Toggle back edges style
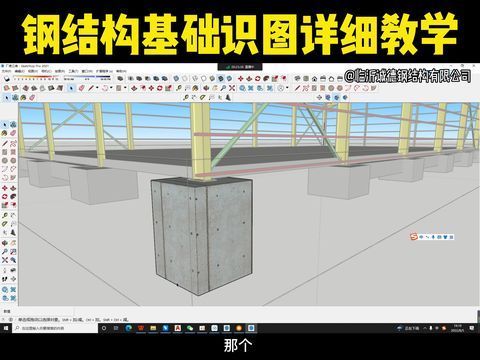This screenshot has height=360, width=480. pos(185,79)
